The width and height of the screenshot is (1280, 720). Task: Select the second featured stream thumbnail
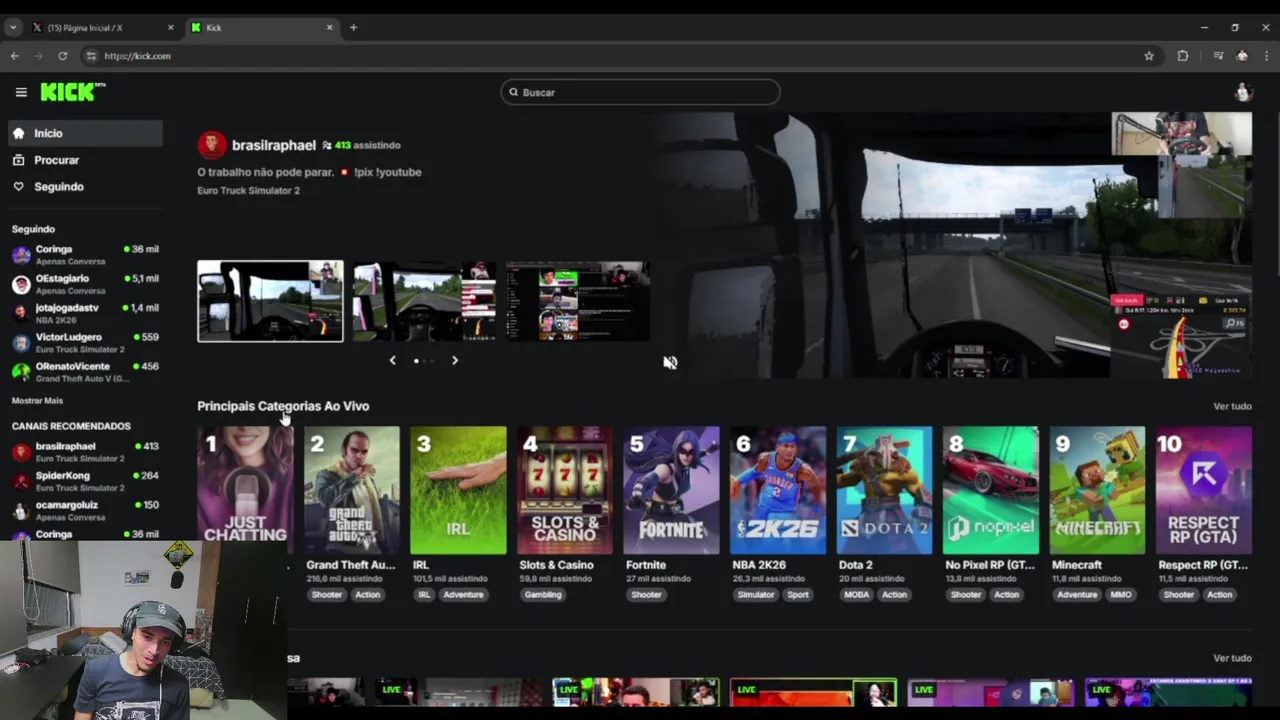[x=424, y=301]
